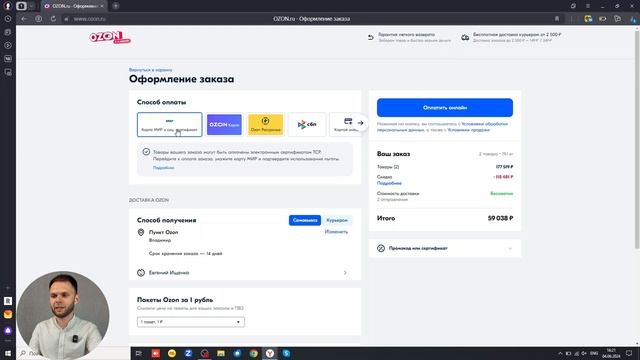
Task: Open the history clock icon in browser sidebar
Action: coord(8,19)
